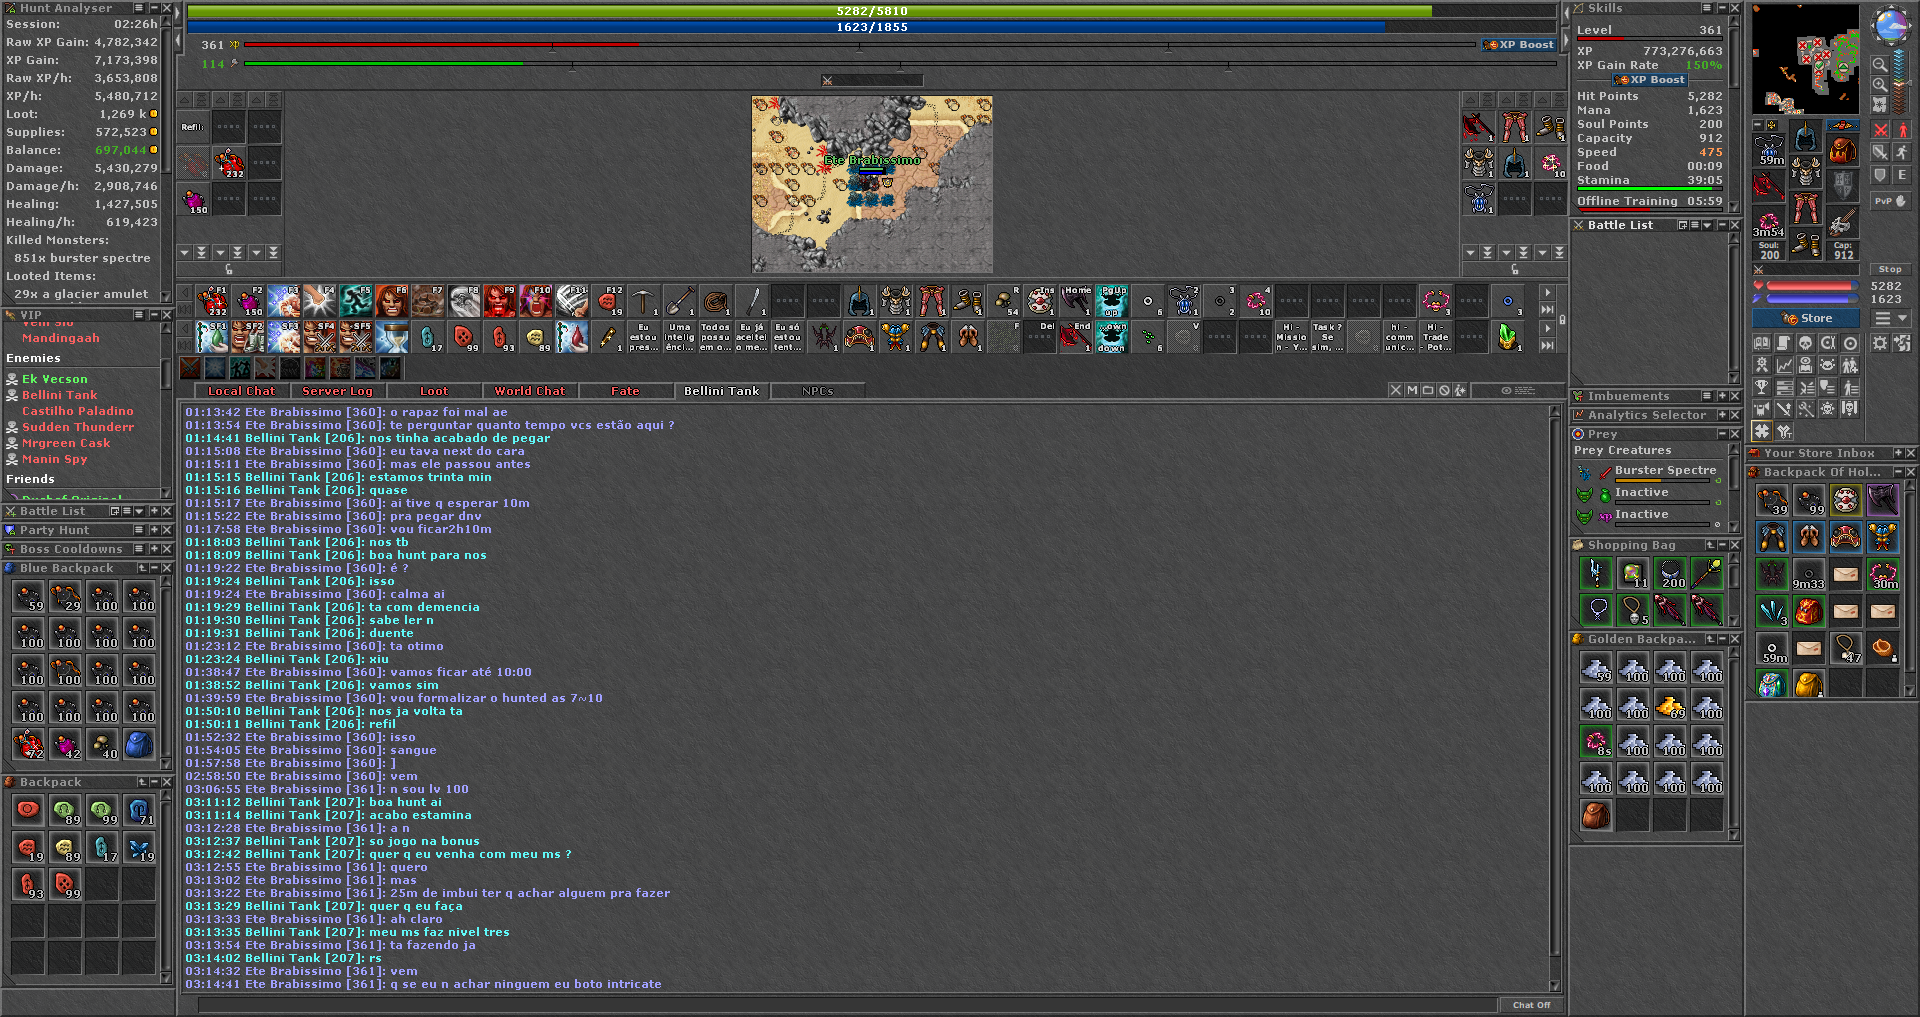Open the Hunt Analyser panel menu
The height and width of the screenshot is (1017, 1920).
click(x=139, y=8)
